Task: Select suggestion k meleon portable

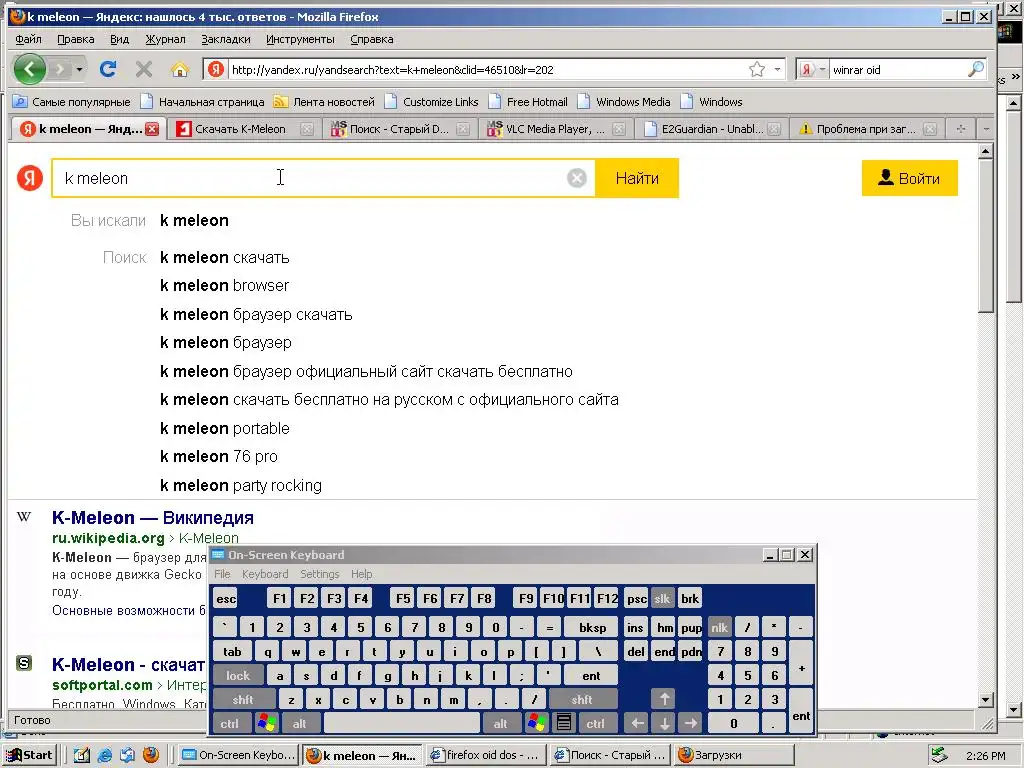Action: pyautogui.click(x=225, y=428)
